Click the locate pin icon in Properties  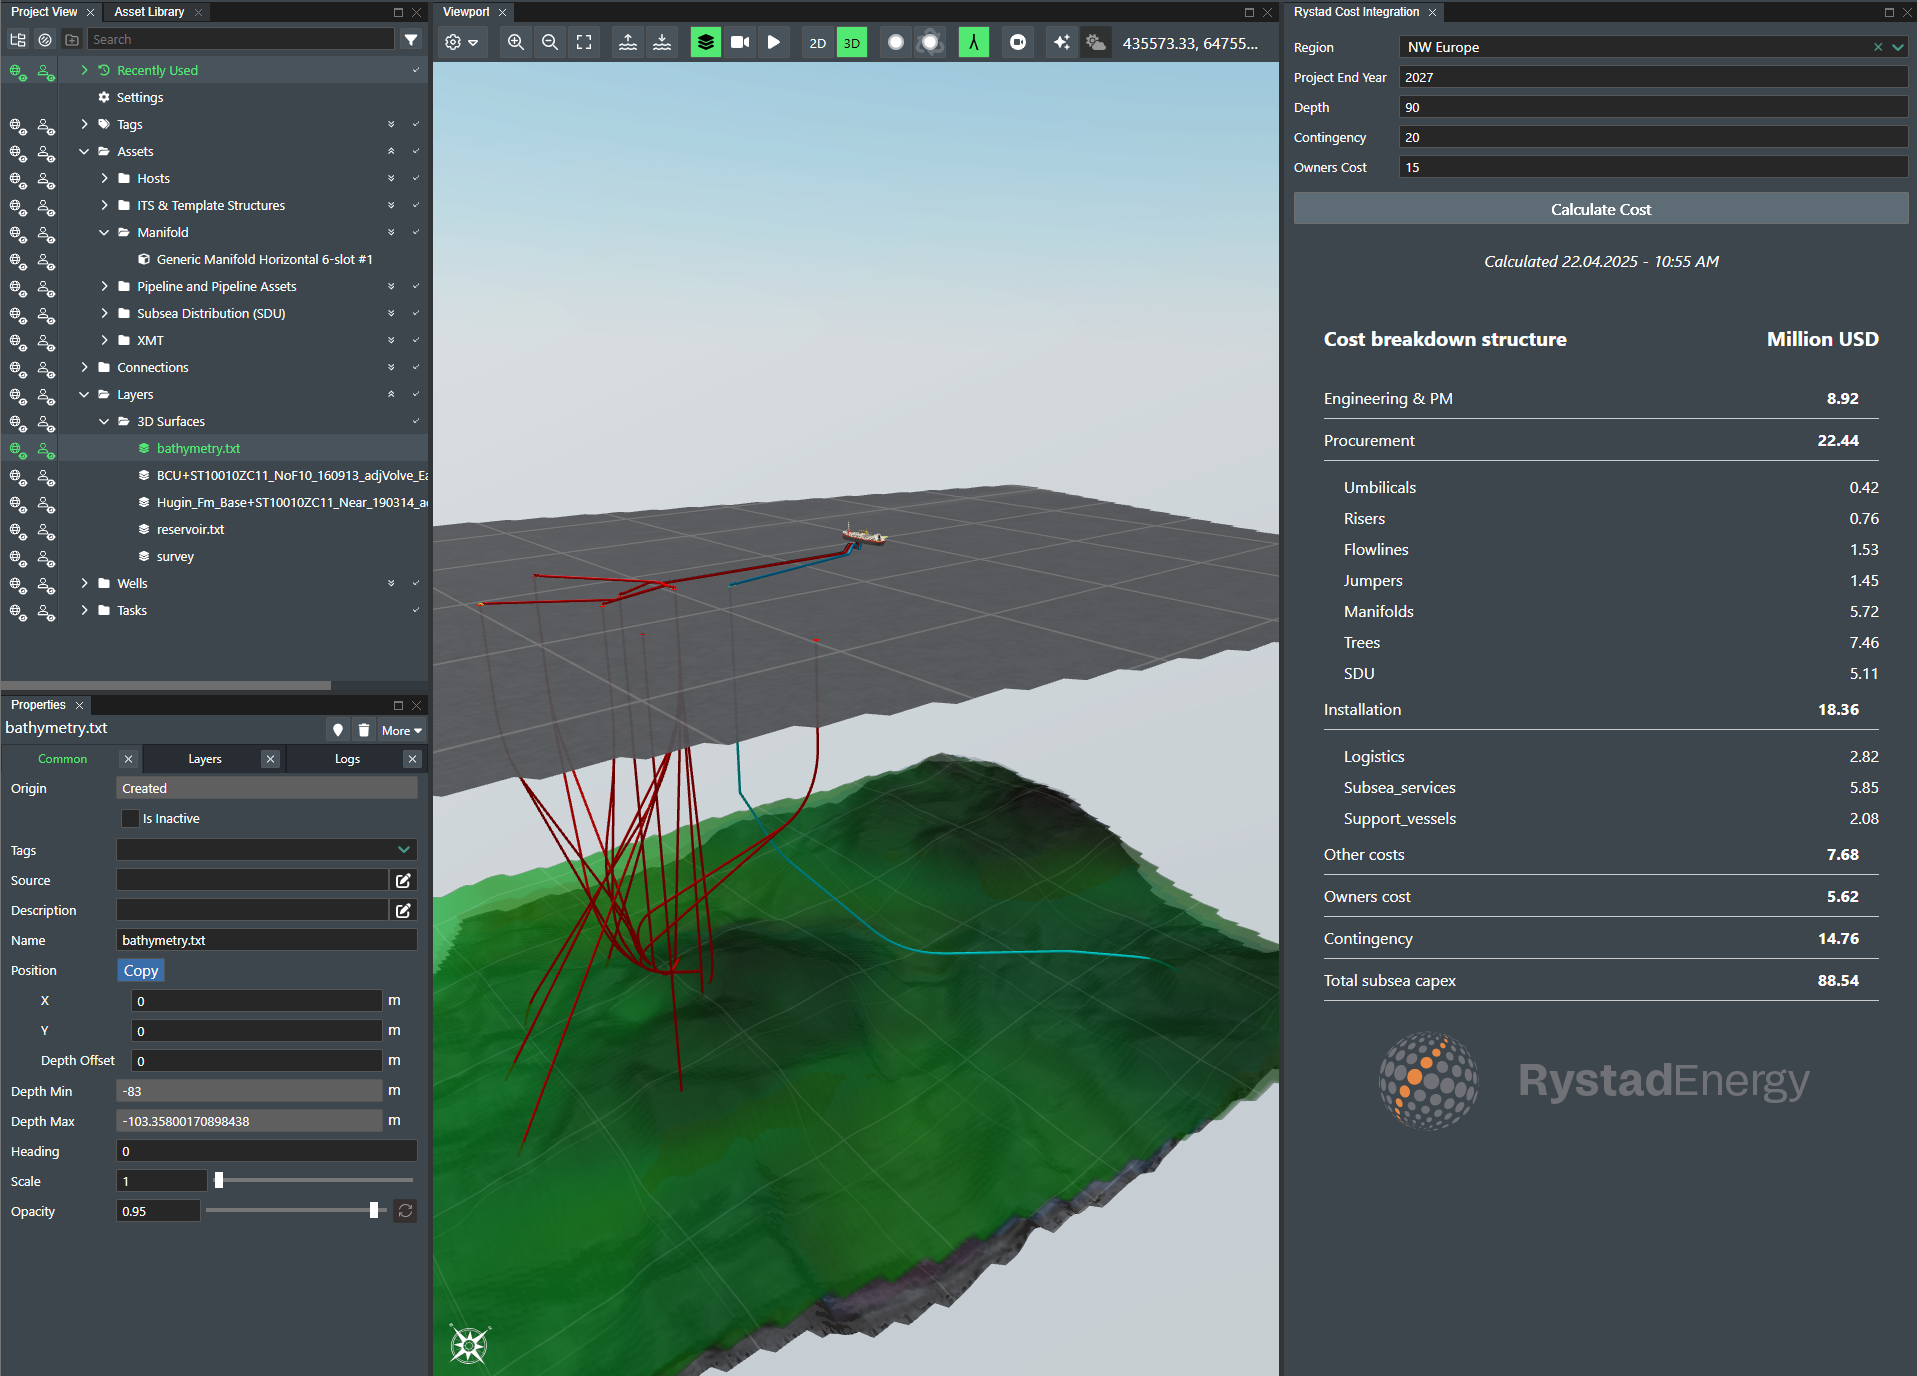[338, 731]
